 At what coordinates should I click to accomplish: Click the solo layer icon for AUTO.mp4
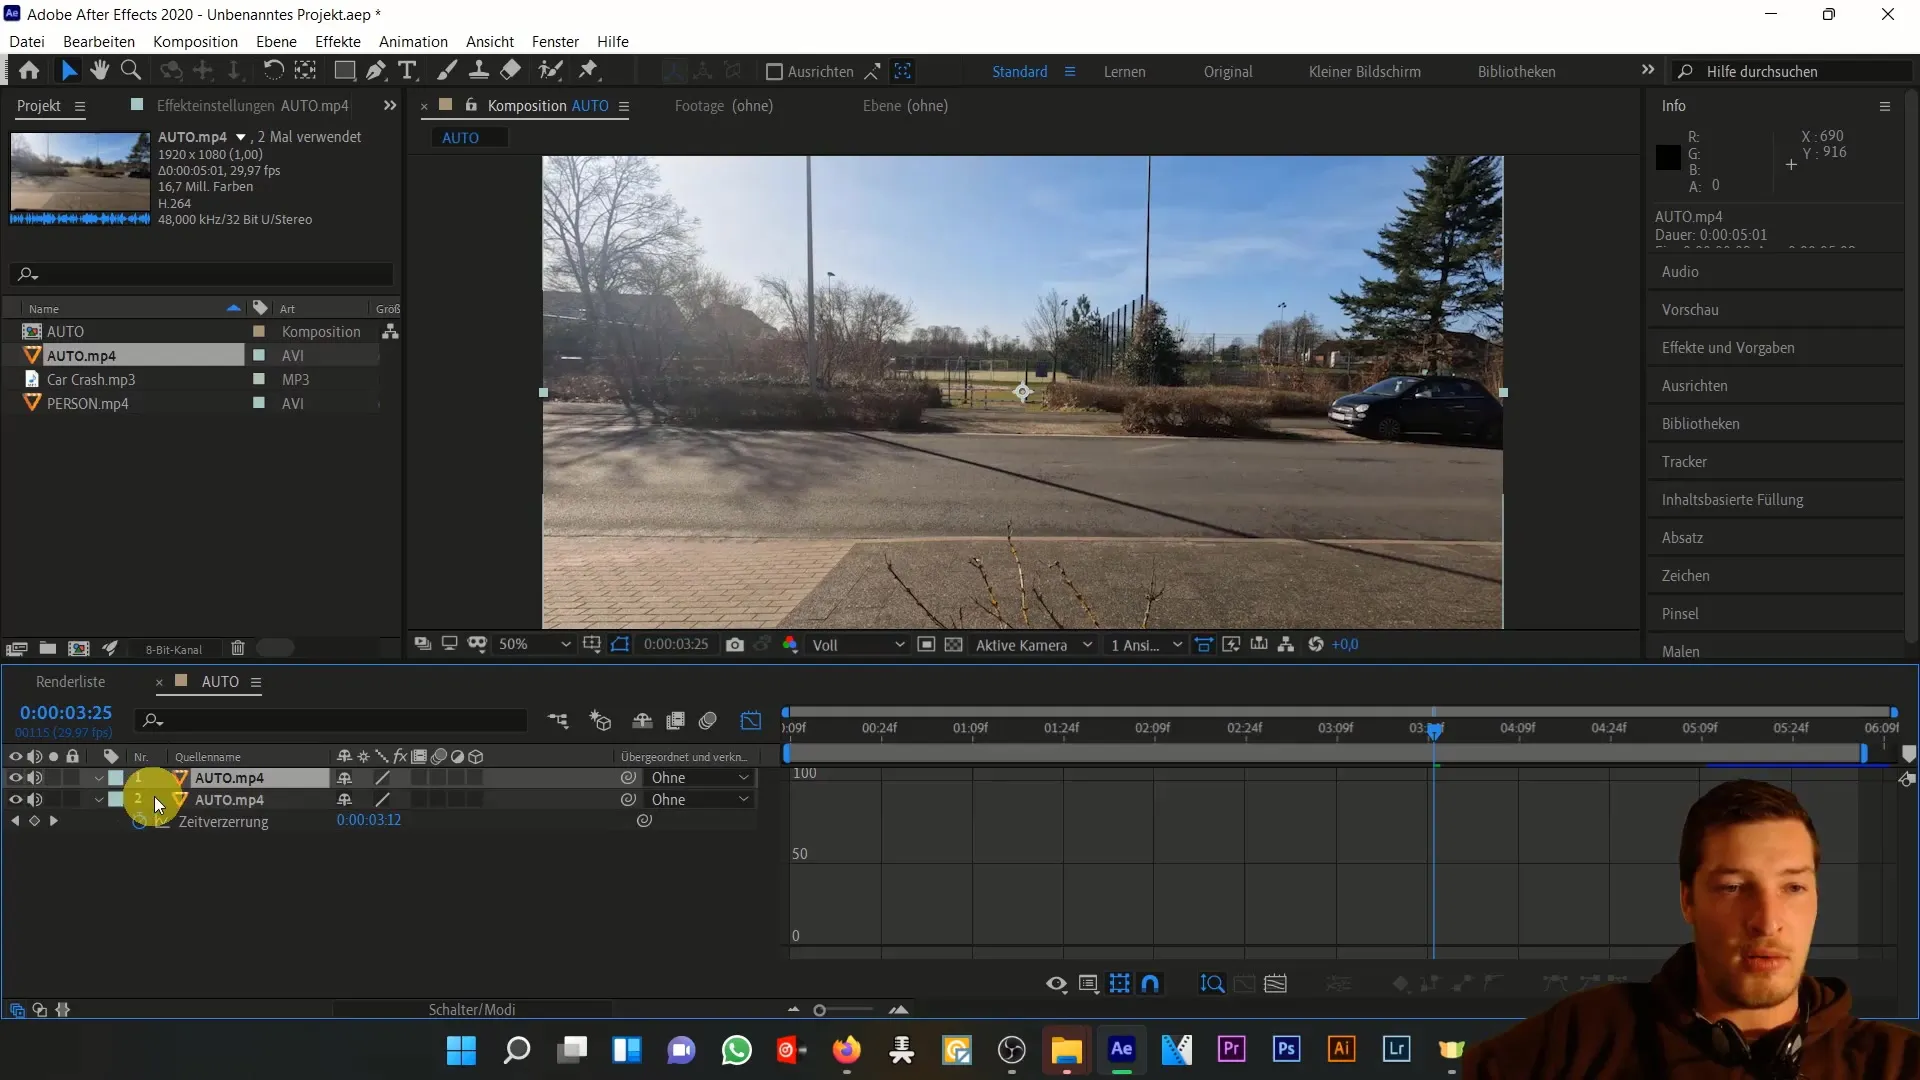point(53,777)
